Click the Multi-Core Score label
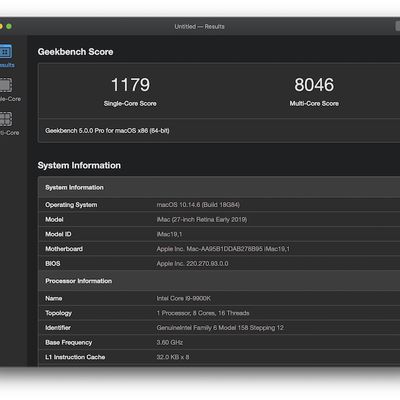This screenshot has height=400, width=400. click(314, 103)
